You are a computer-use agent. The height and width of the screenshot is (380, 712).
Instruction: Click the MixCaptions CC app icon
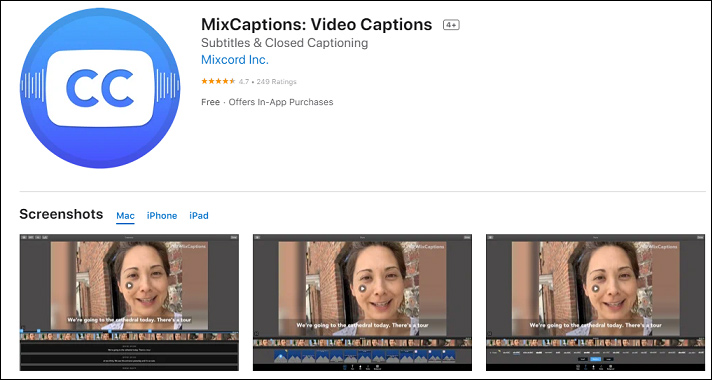[x=100, y=88]
